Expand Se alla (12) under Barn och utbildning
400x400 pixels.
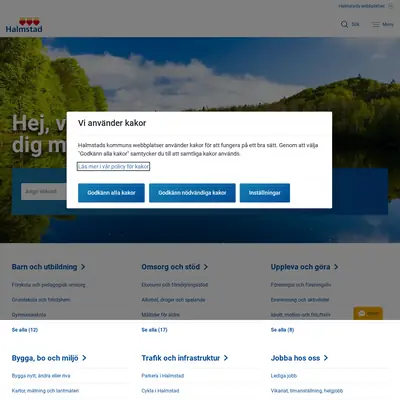25,330
